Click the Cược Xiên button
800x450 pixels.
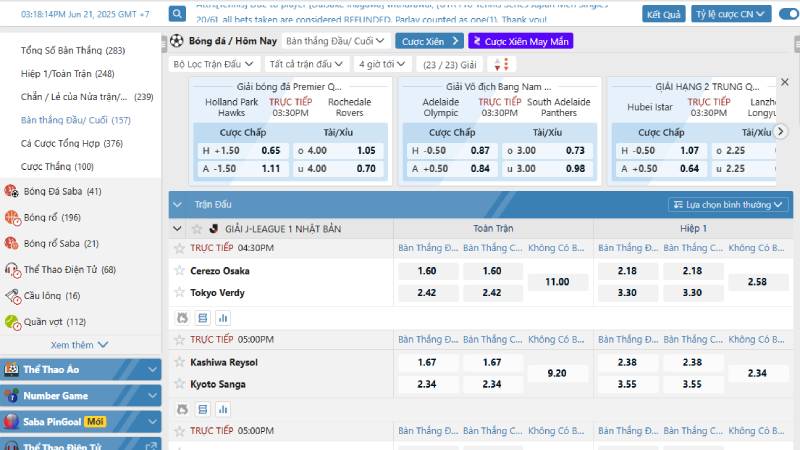(430, 41)
